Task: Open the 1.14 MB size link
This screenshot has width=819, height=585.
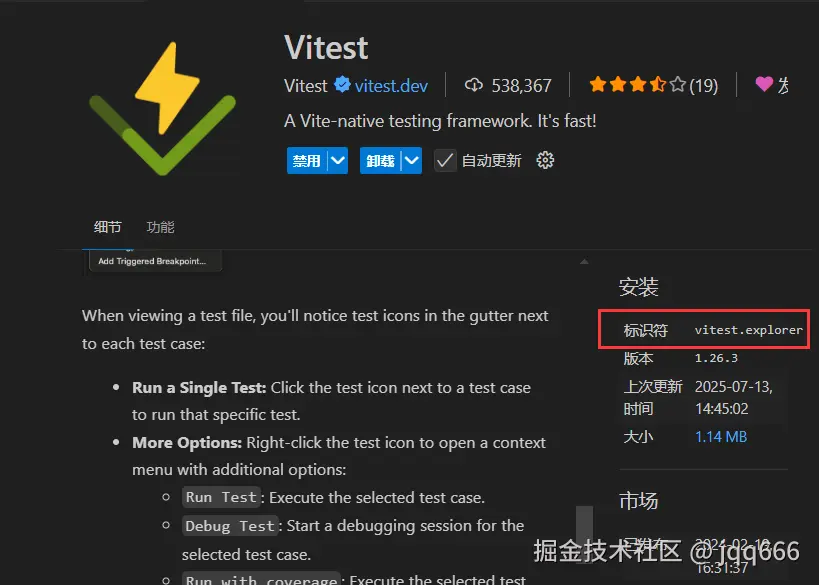Action: [x=721, y=437]
